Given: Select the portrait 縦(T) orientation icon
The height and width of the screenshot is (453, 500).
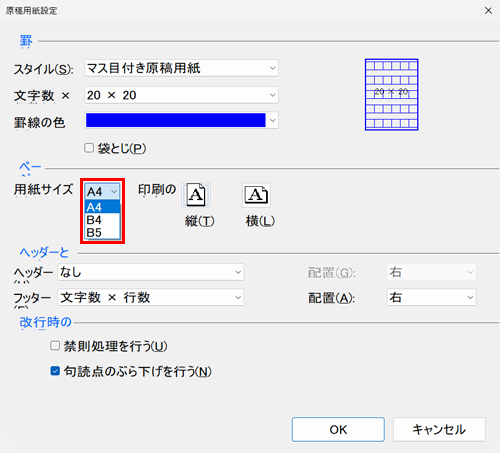Looking at the screenshot, I should click(x=196, y=195).
